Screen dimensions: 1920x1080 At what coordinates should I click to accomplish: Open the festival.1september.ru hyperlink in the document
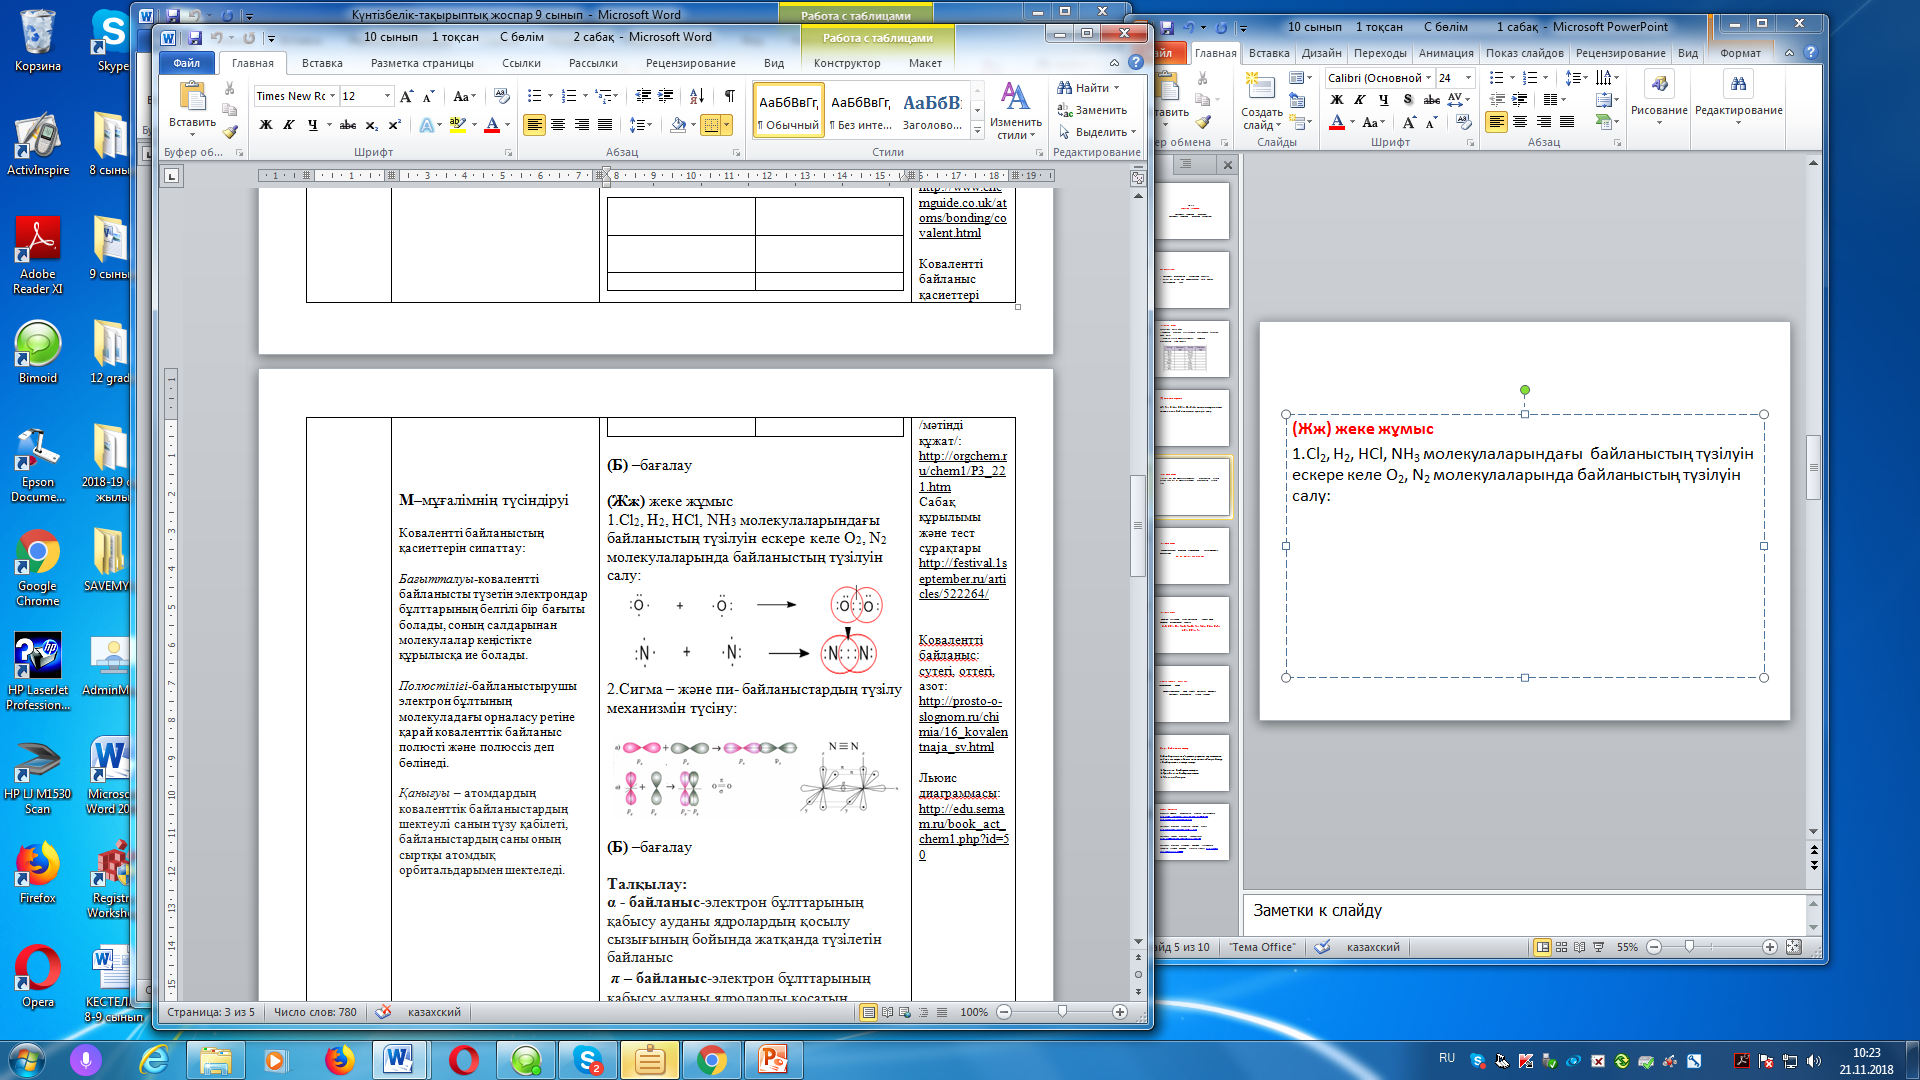[962, 578]
